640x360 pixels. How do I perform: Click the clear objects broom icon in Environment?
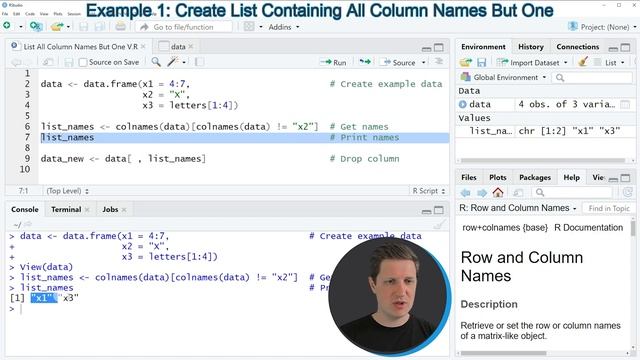click(x=583, y=62)
